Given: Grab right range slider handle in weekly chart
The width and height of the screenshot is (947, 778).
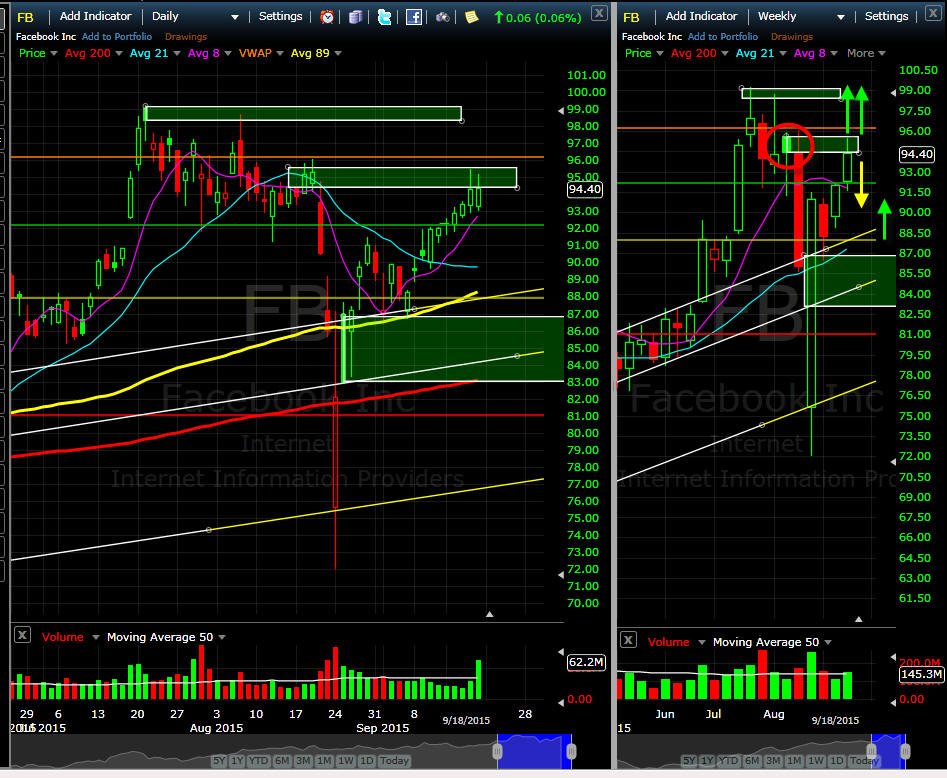Looking at the screenshot, I should tap(905, 751).
